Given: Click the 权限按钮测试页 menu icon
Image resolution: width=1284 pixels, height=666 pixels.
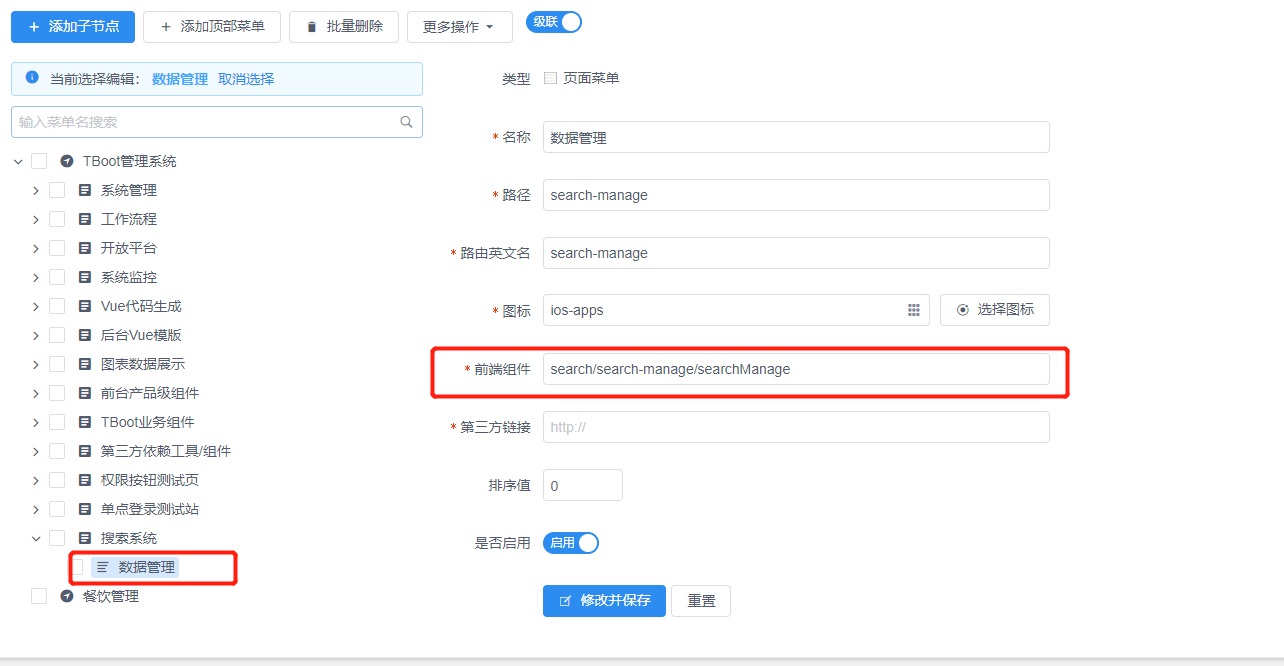Looking at the screenshot, I should click(85, 480).
